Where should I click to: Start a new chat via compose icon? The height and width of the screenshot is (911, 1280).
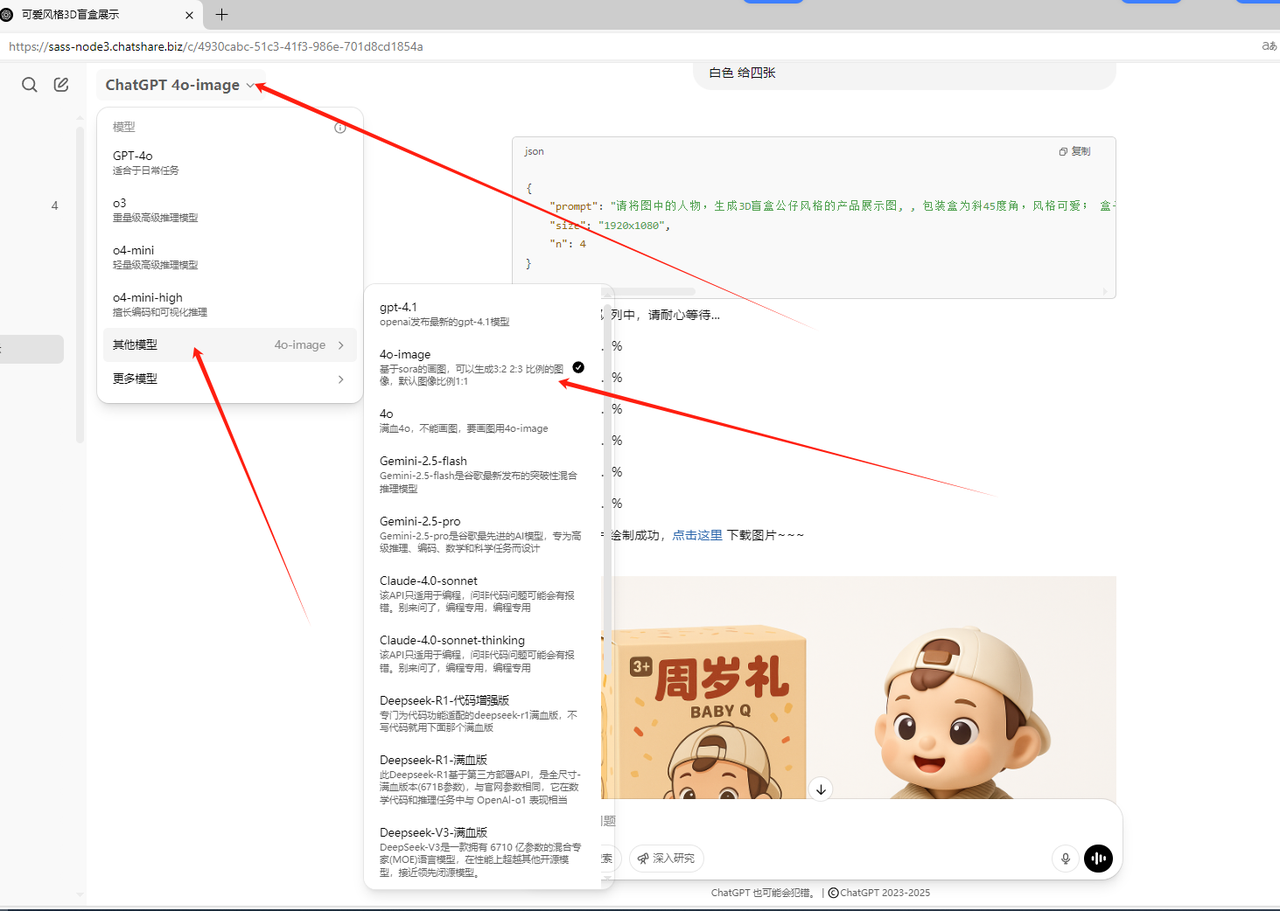click(60, 84)
